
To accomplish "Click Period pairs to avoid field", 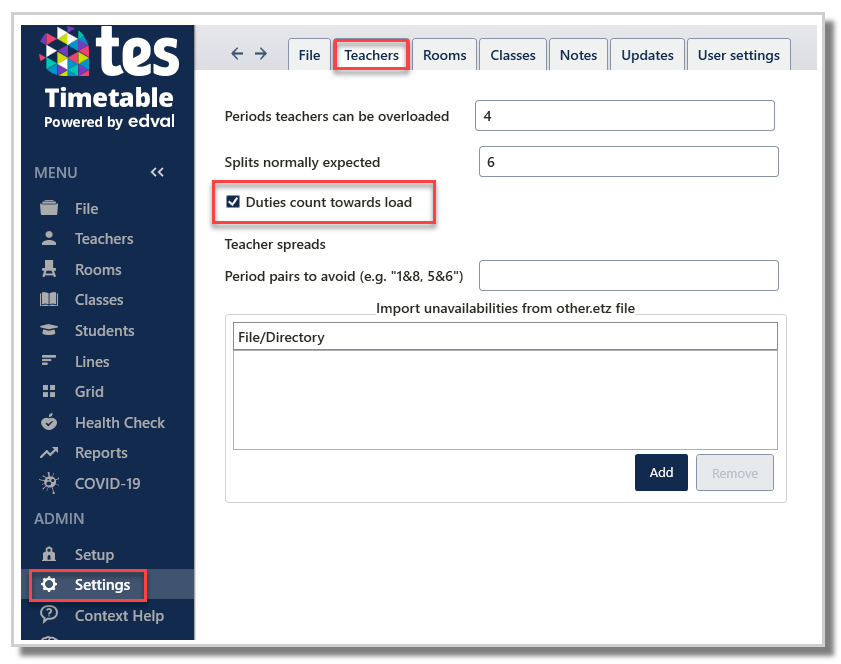I will [x=628, y=275].
